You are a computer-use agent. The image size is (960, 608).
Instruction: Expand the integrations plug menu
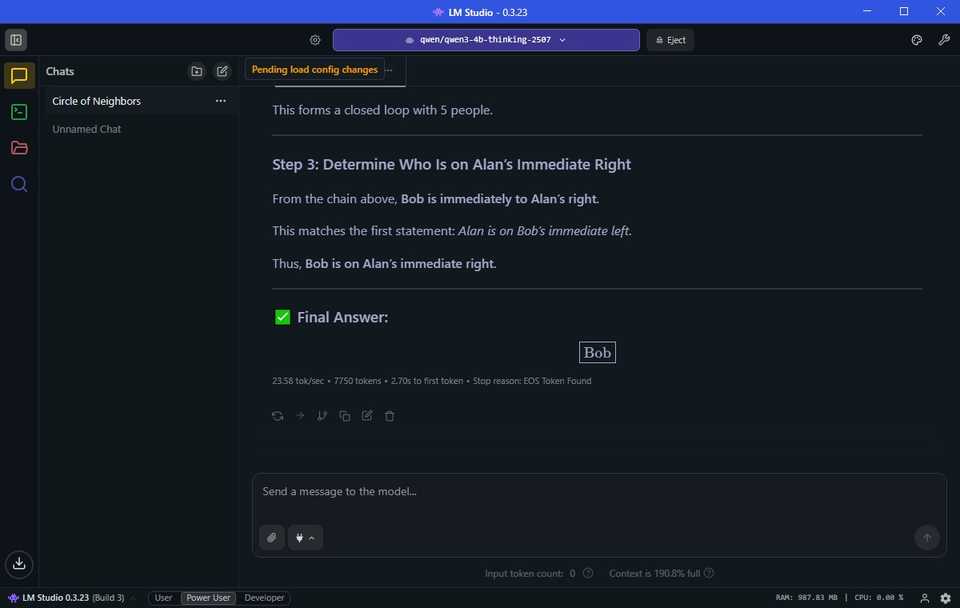pyautogui.click(x=305, y=538)
